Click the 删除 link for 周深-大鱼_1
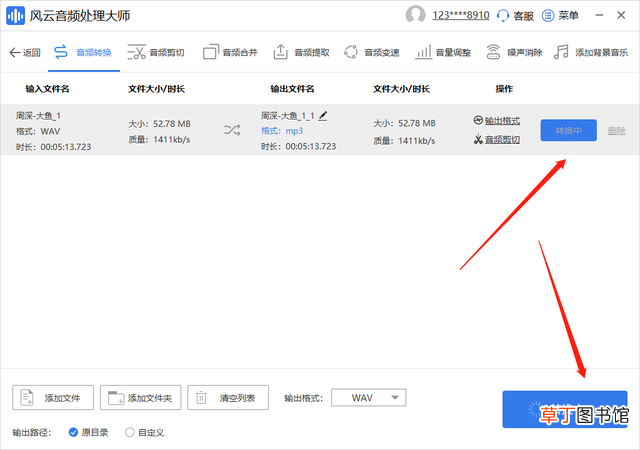 (x=617, y=131)
